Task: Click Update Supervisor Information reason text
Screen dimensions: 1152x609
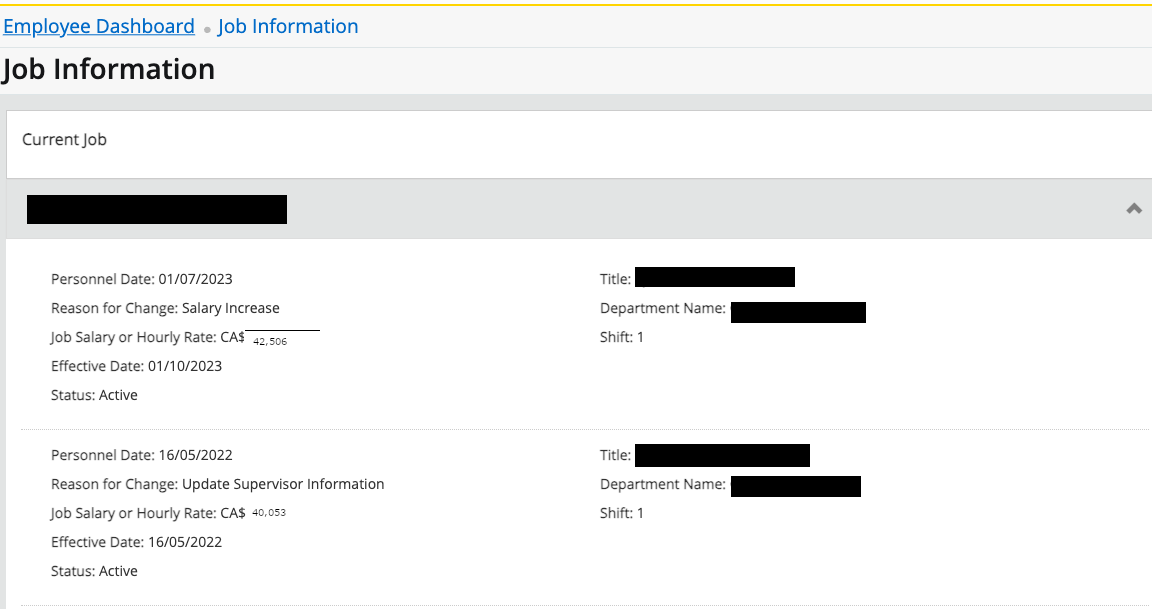Action: point(282,484)
